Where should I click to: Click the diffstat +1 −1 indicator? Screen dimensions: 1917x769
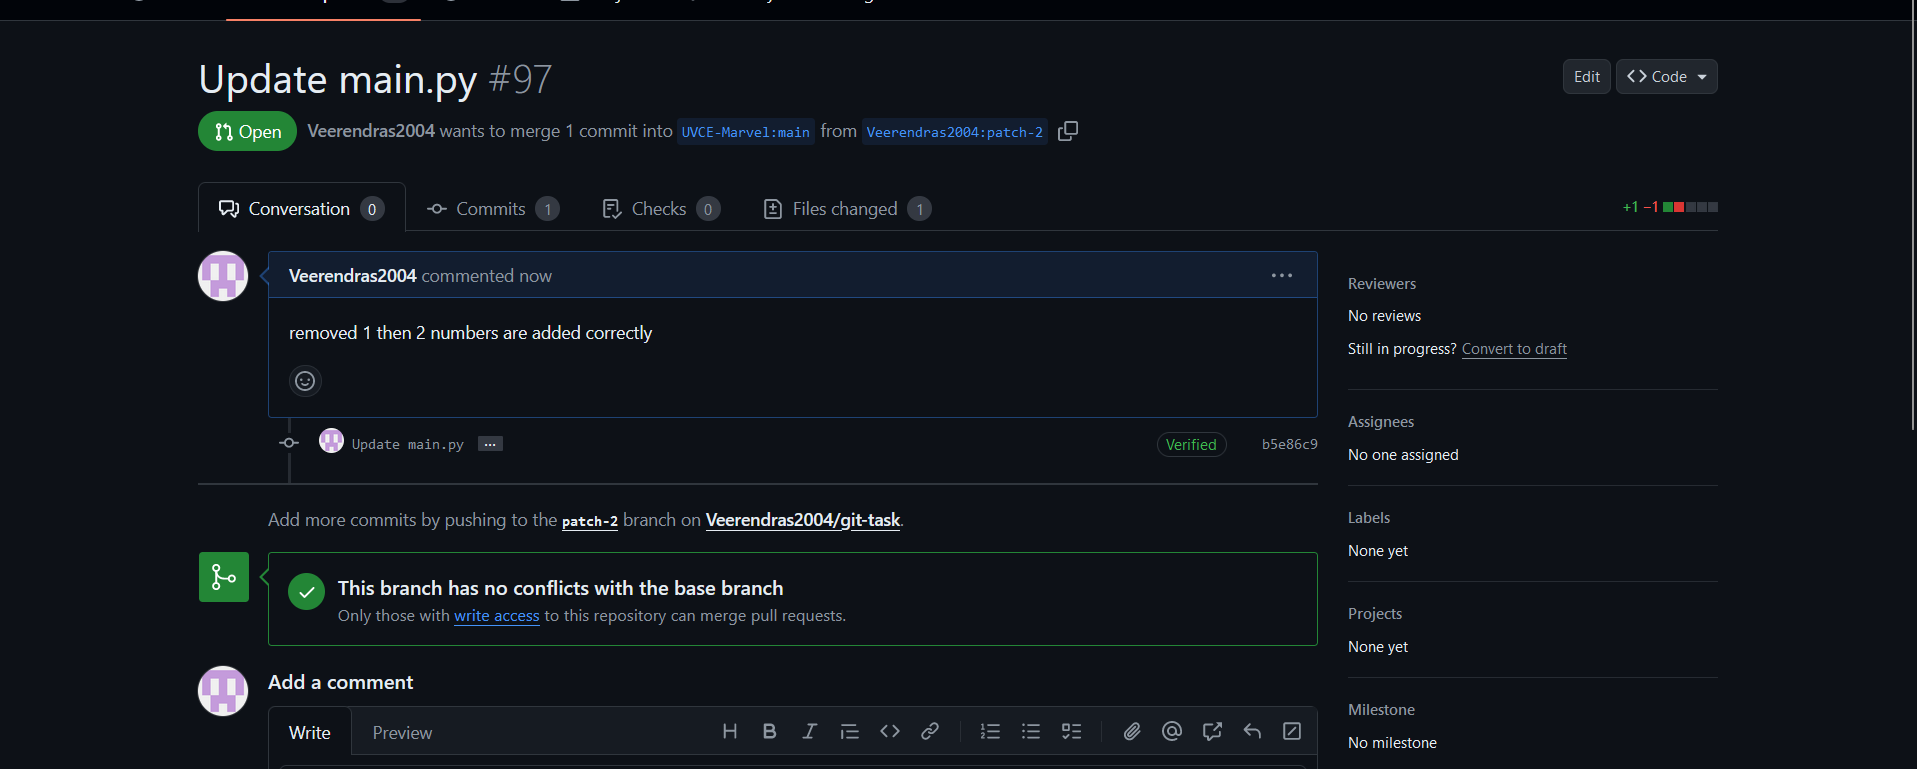coord(1670,207)
